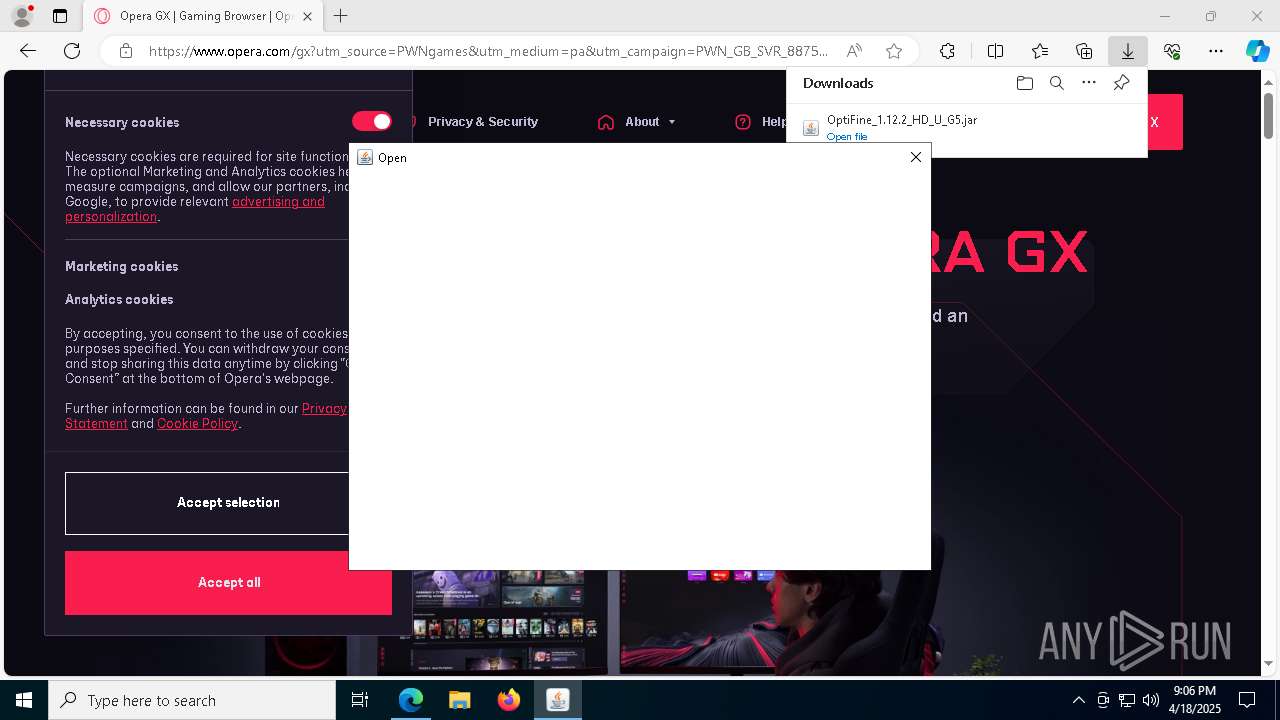Click the taskbar search box
Screen dimensions: 1280x720
[192, 700]
